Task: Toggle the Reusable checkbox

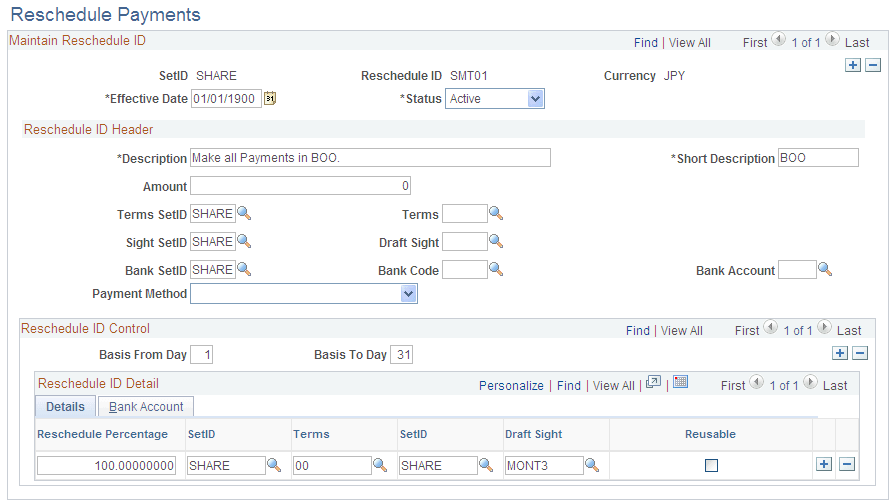Action: pyautogui.click(x=711, y=466)
